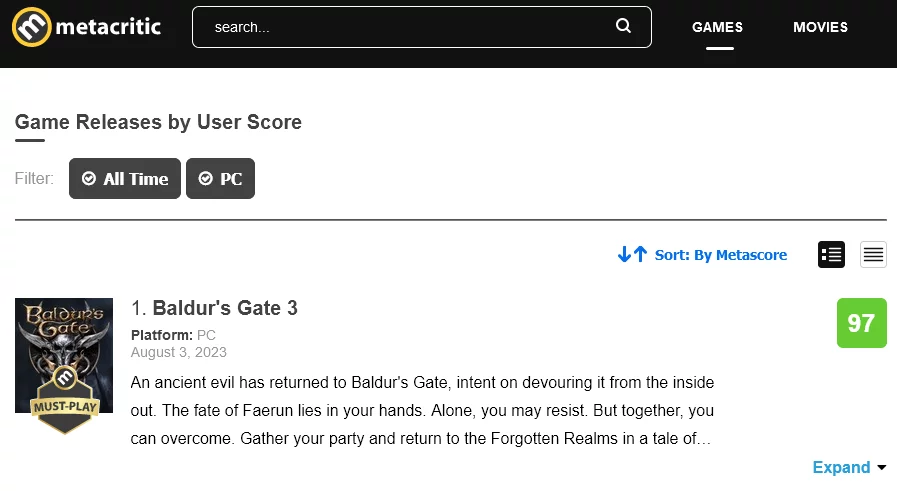
Task: Click the Must-Play badge on the cover
Action: 65,401
